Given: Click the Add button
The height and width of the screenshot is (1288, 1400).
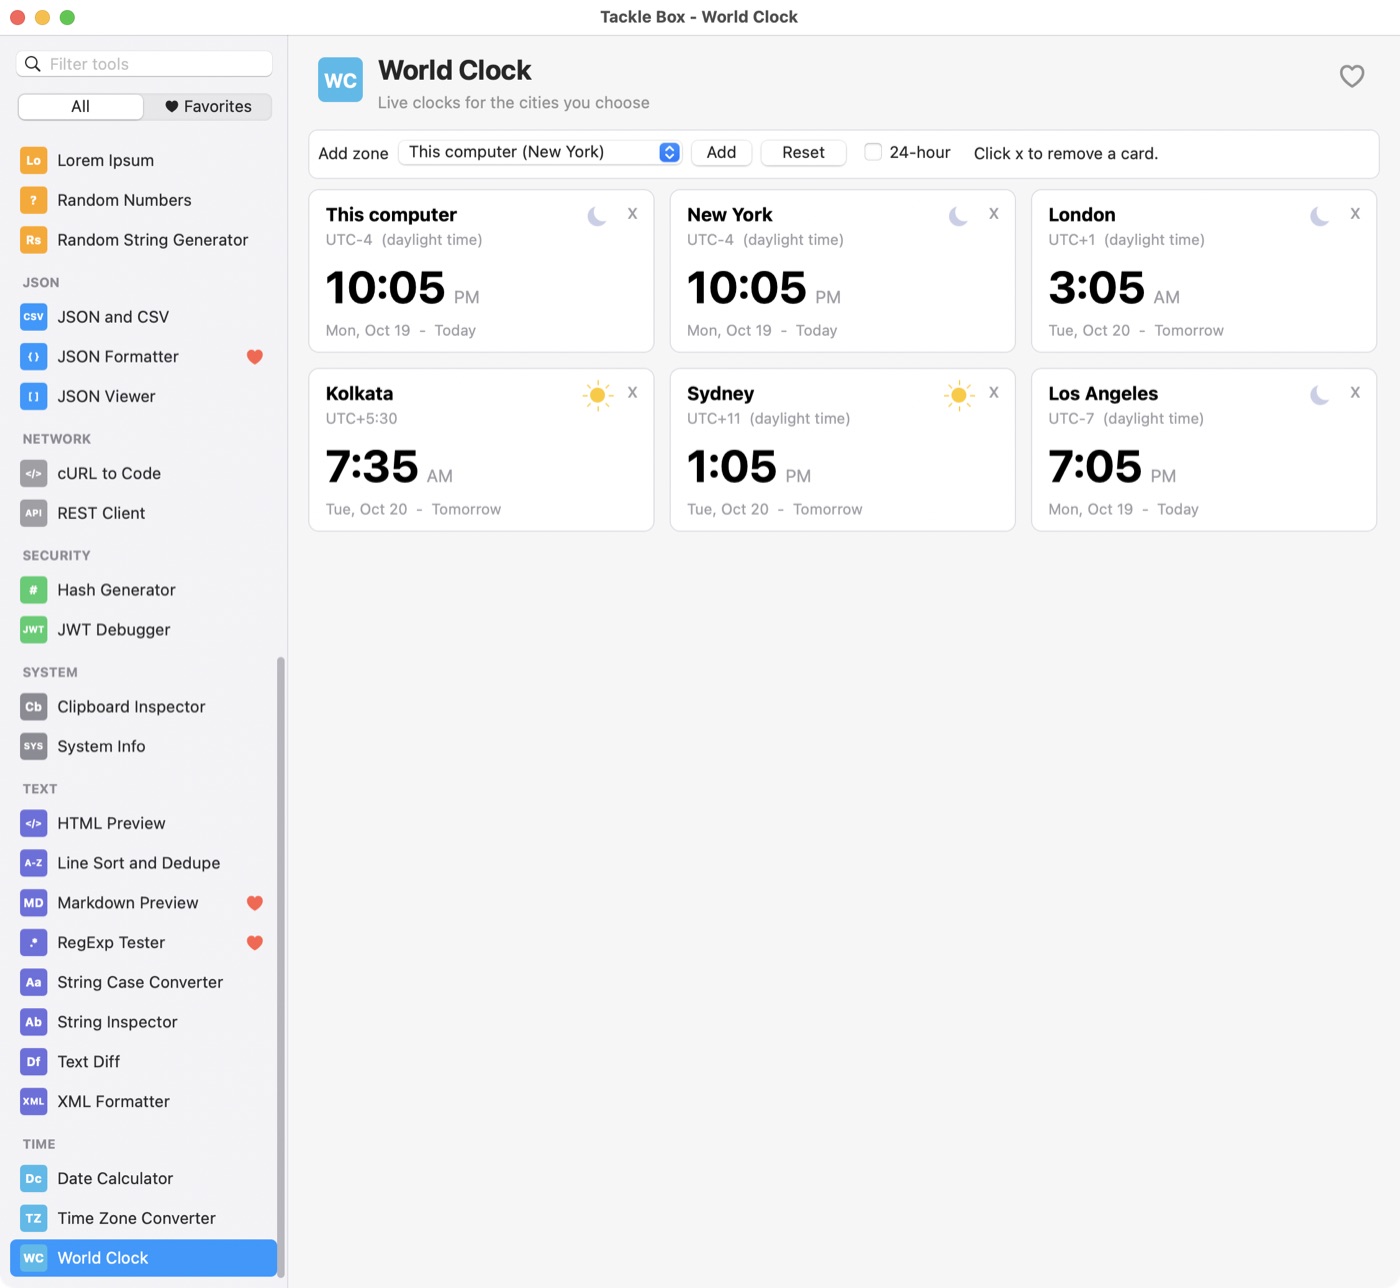Looking at the screenshot, I should (721, 153).
